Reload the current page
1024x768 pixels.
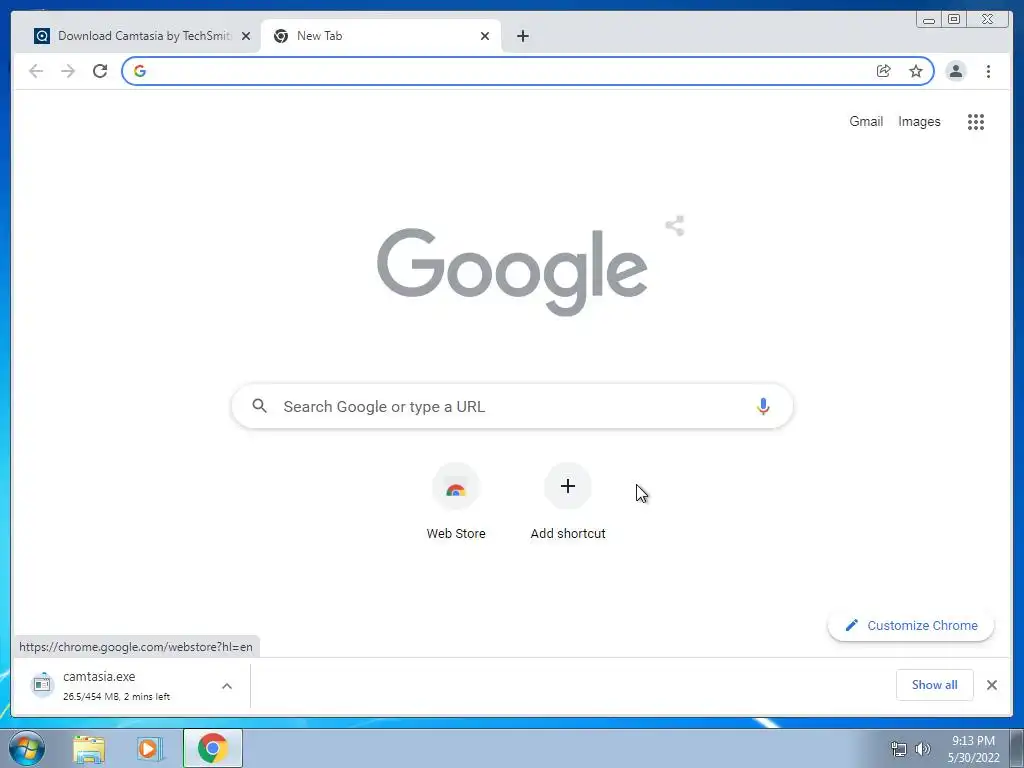click(100, 71)
